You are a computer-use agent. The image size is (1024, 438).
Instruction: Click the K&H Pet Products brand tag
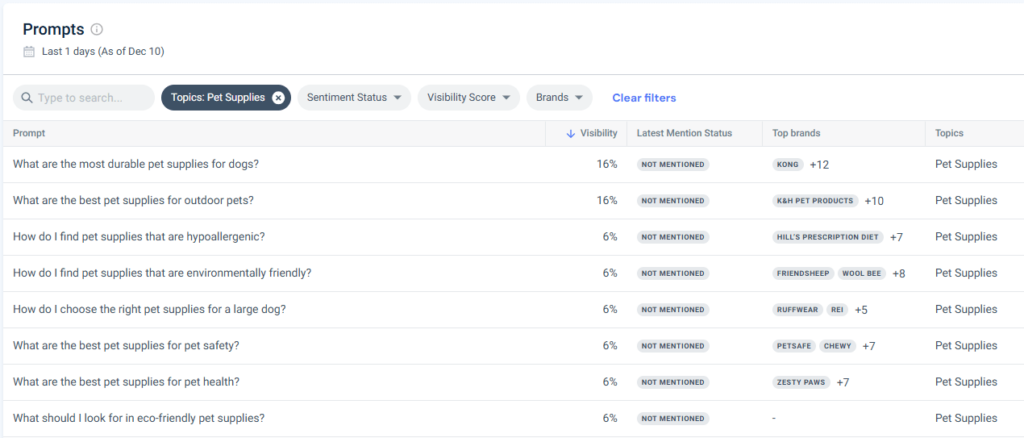pos(816,201)
